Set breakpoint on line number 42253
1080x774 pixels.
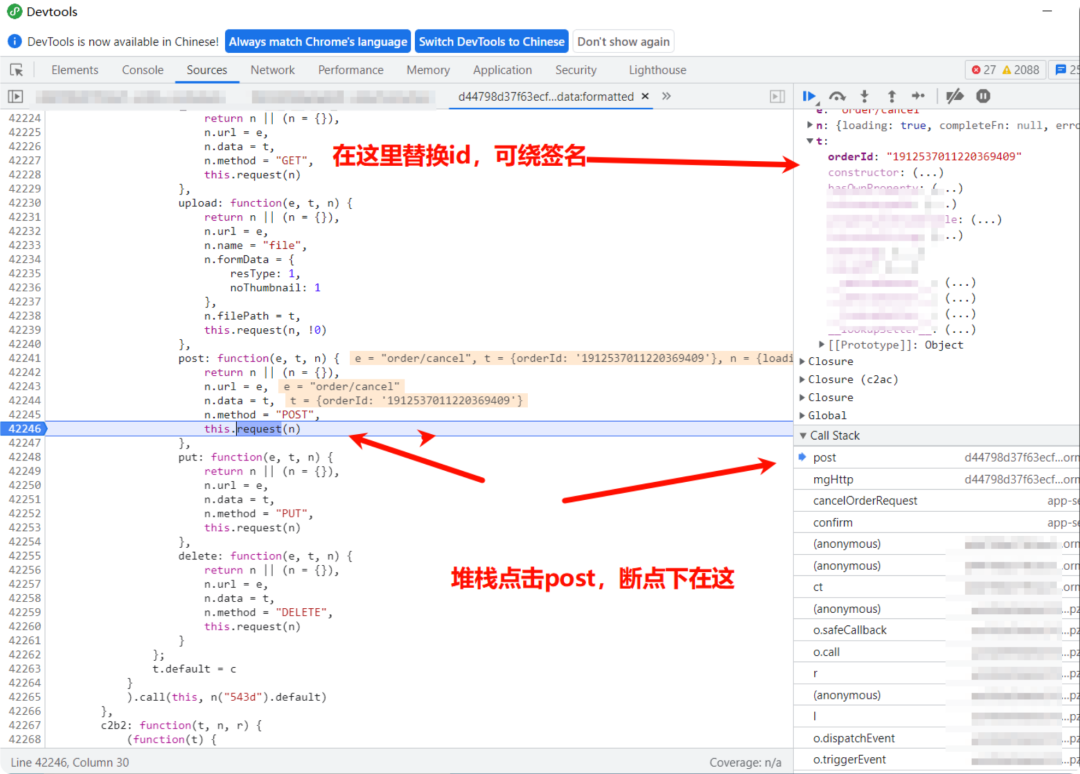pos(25,527)
